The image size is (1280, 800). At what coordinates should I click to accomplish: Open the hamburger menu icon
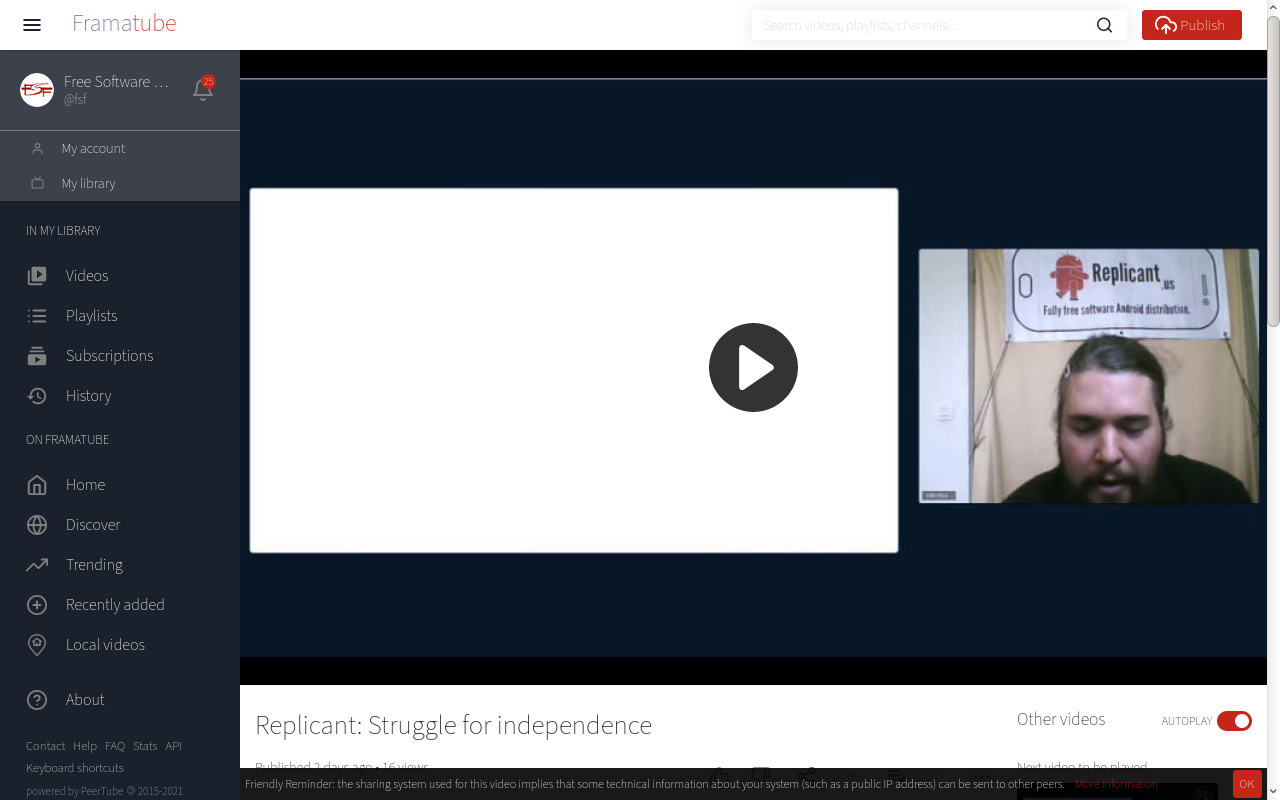(x=32, y=25)
